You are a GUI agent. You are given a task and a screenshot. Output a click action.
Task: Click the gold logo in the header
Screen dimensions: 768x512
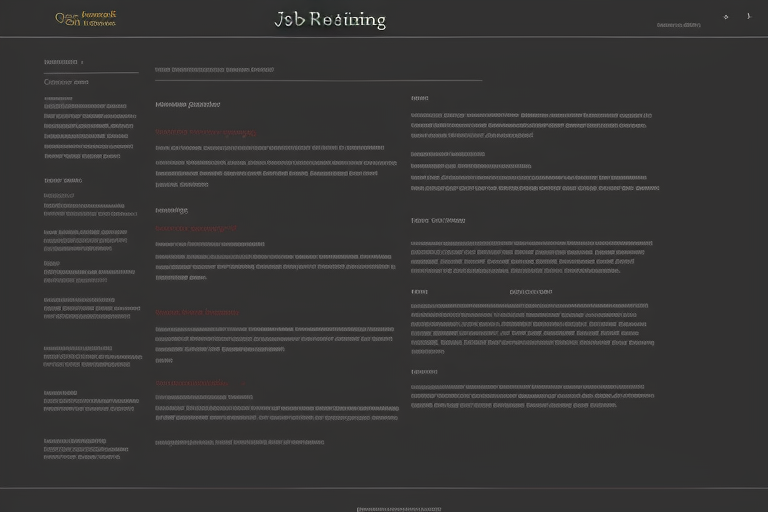67,19
